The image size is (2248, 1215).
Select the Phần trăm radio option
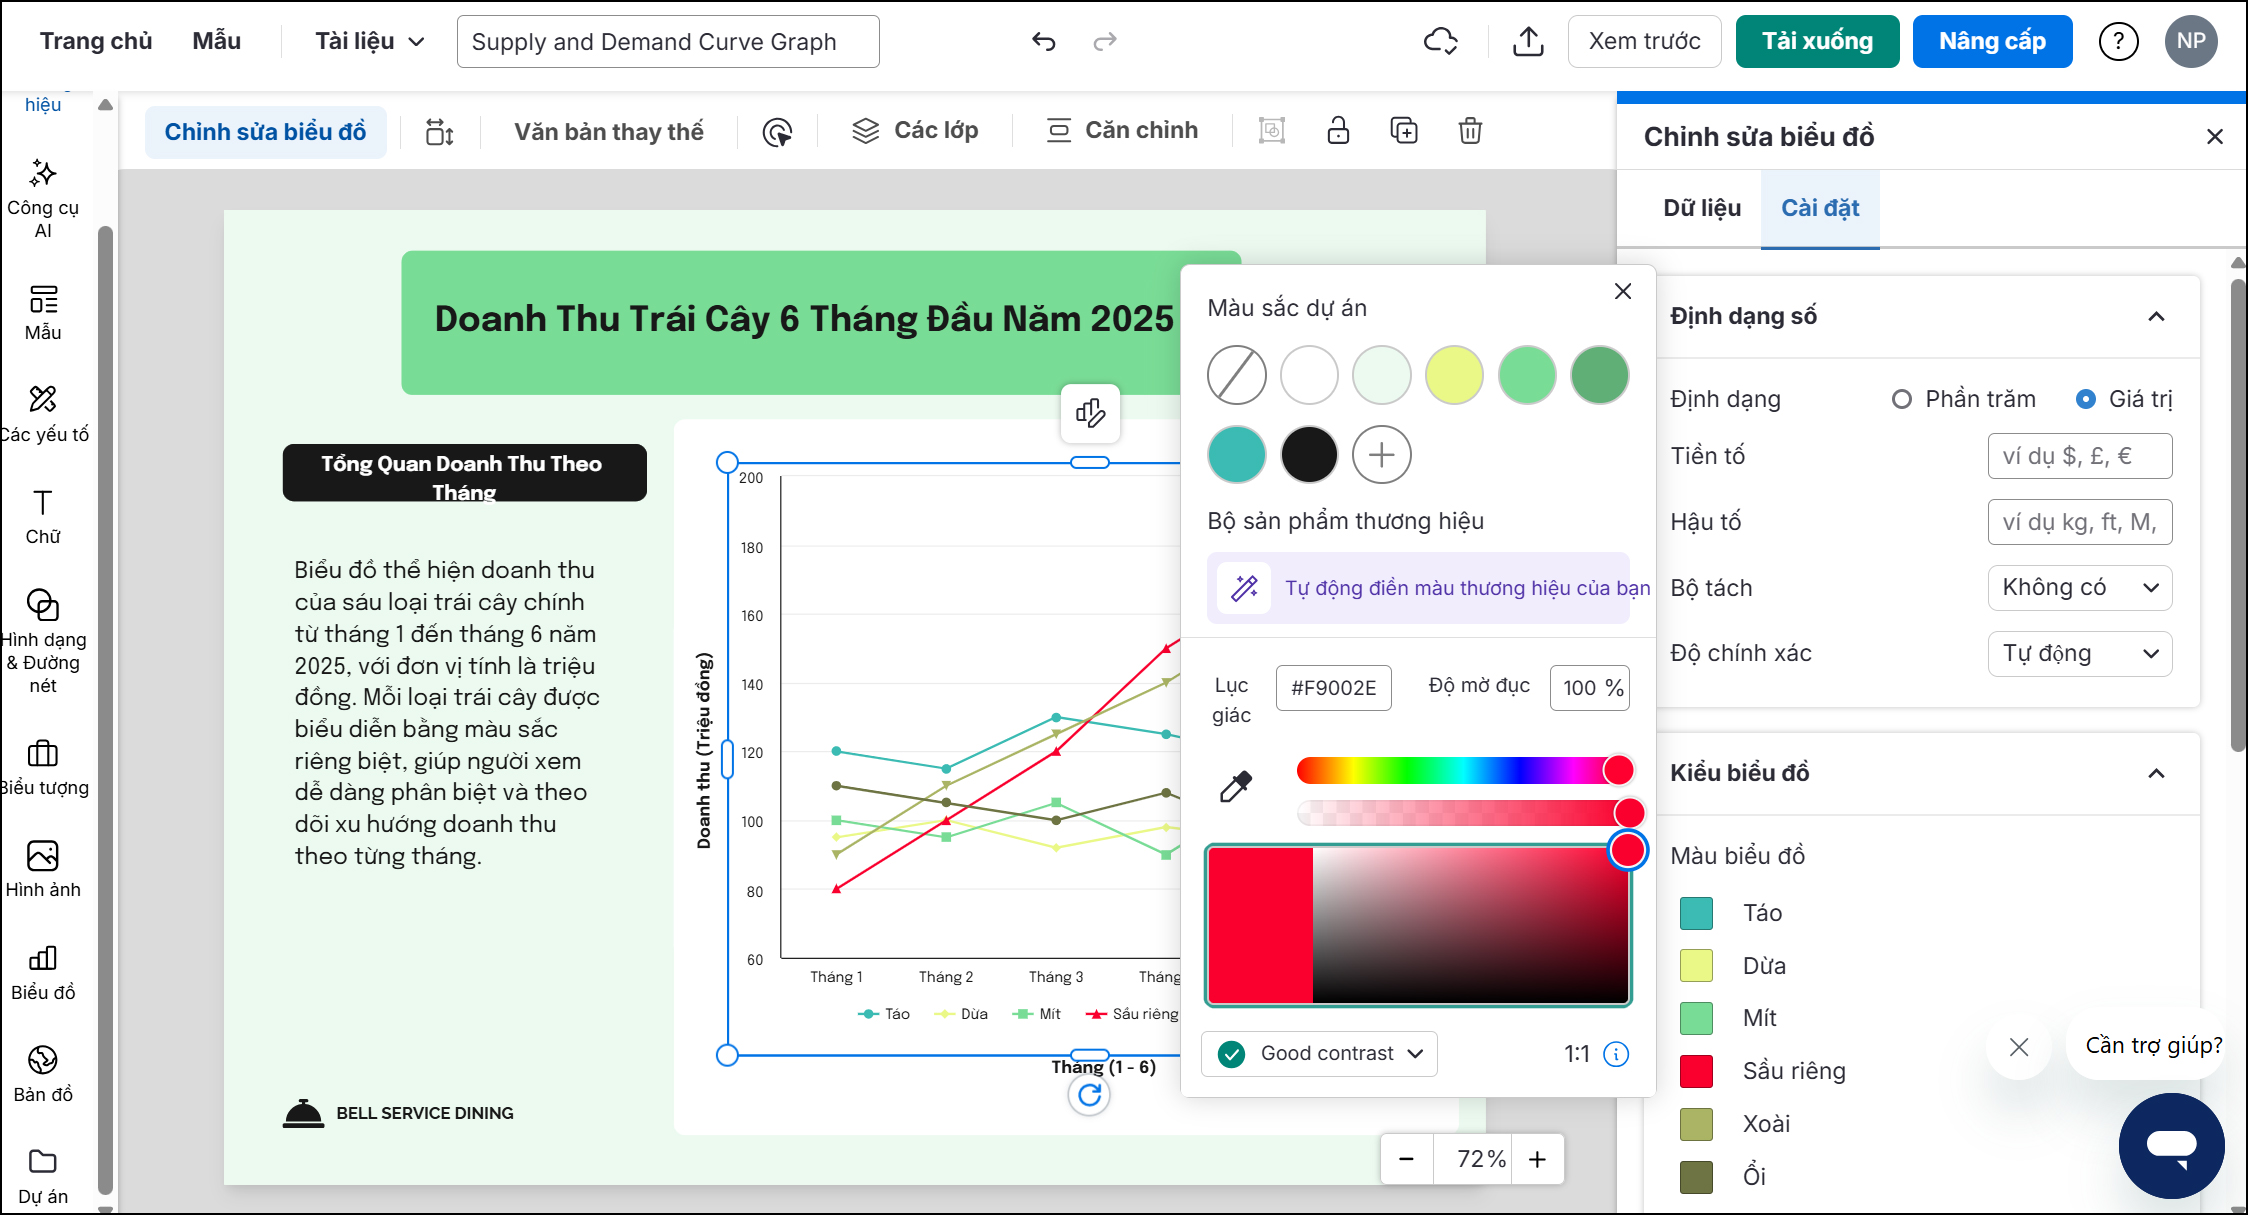coord(1902,399)
